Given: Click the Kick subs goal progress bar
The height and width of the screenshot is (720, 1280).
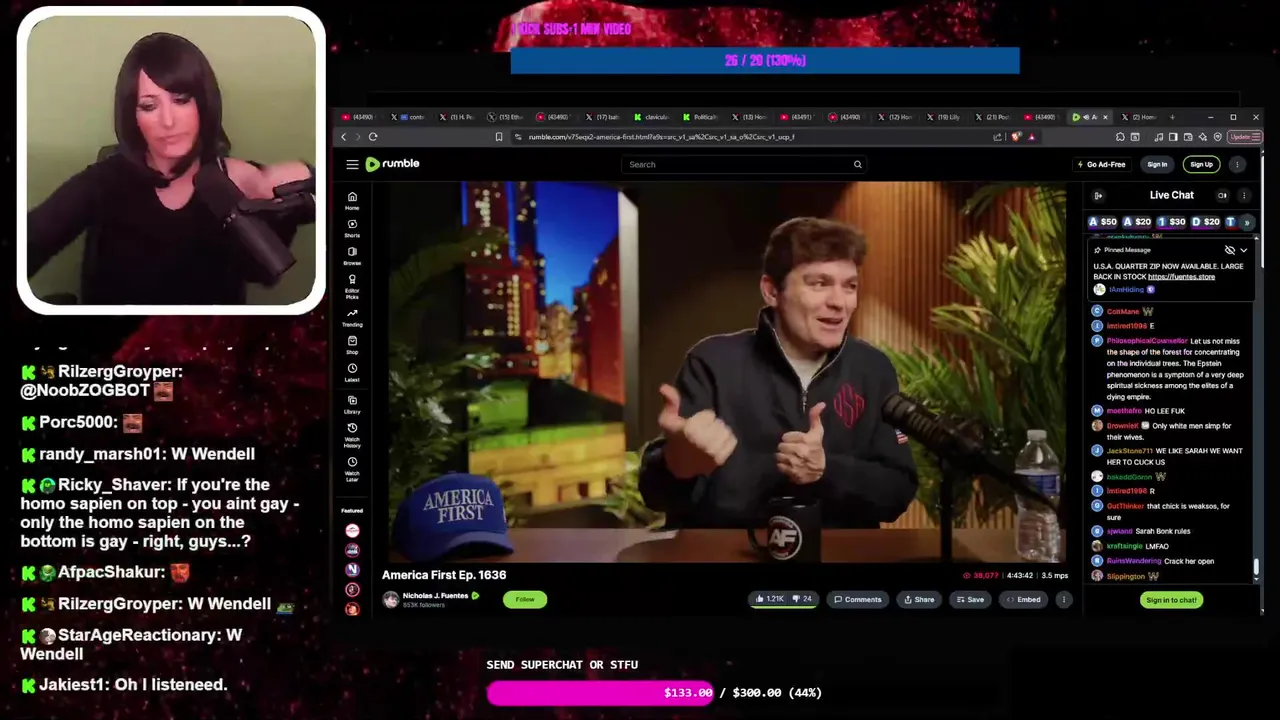Looking at the screenshot, I should tap(765, 61).
